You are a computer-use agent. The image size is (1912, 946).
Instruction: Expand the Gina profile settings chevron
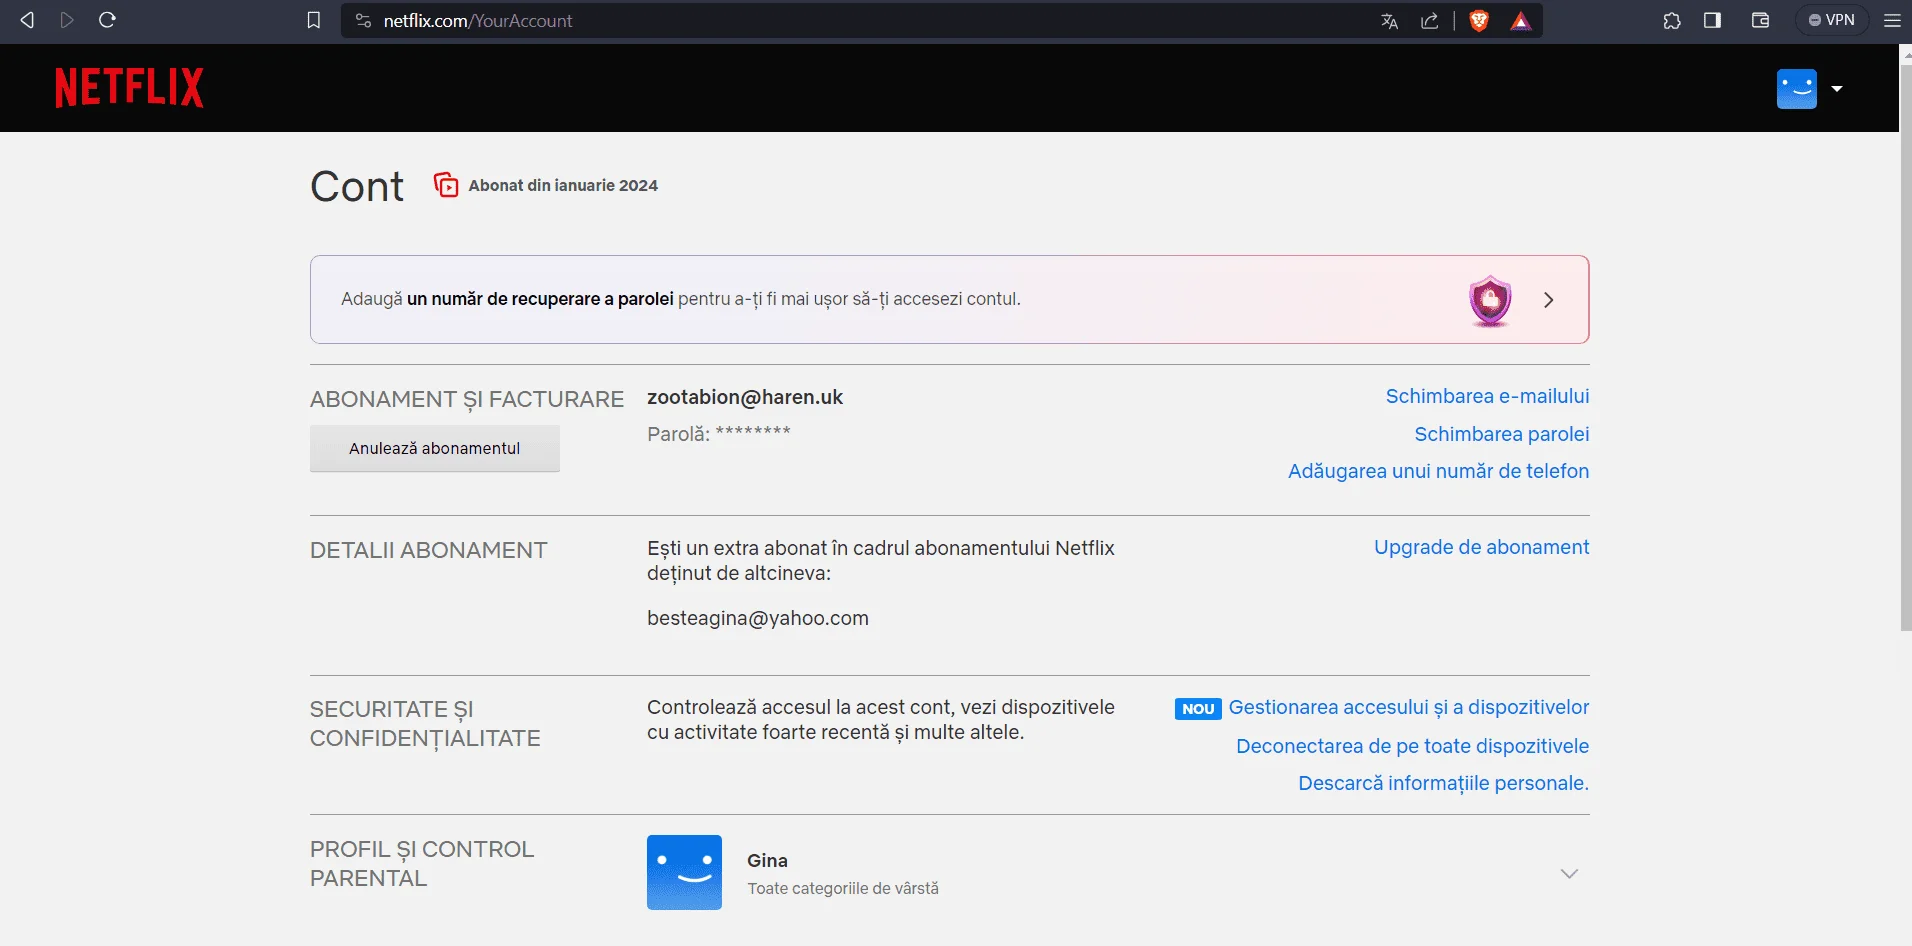tap(1569, 874)
